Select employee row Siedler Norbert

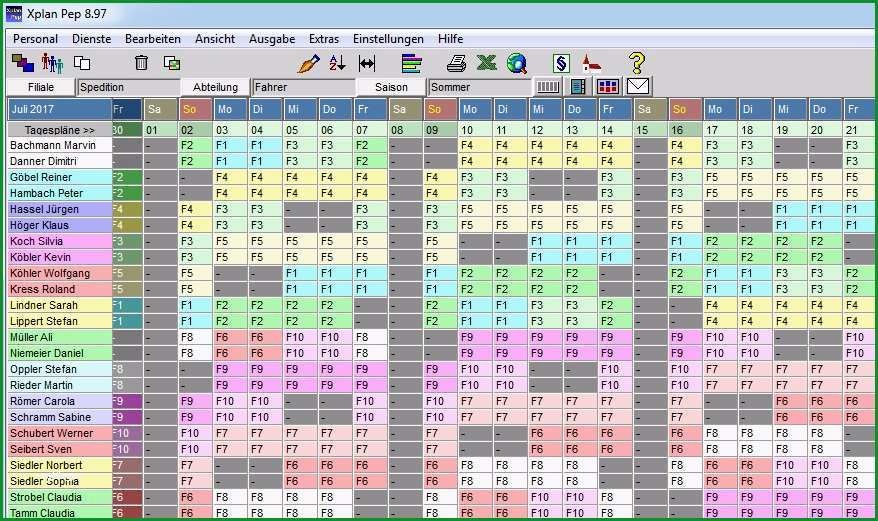[59, 466]
